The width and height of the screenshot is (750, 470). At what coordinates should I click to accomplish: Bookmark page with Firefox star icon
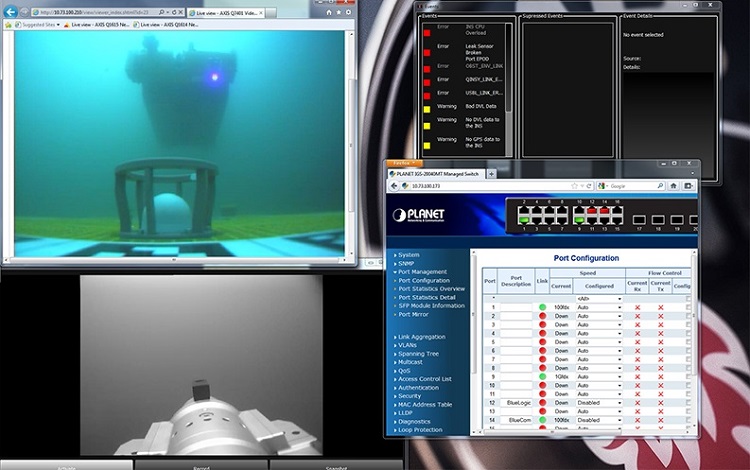574,186
